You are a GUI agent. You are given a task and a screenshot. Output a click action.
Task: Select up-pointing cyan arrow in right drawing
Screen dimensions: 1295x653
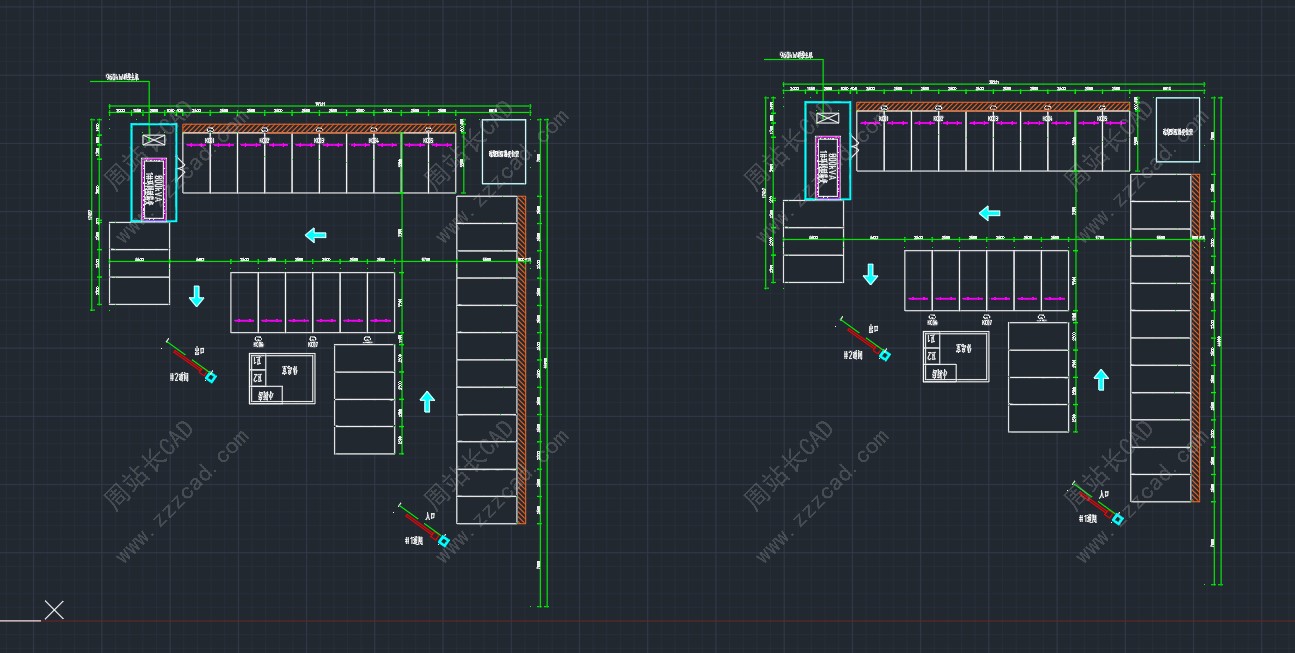point(1101,379)
